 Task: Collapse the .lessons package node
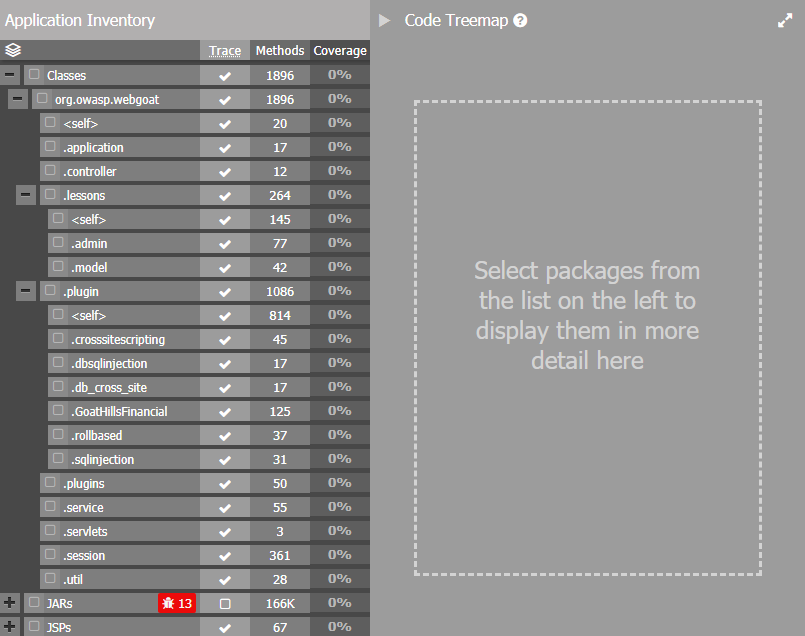[x=25, y=195]
